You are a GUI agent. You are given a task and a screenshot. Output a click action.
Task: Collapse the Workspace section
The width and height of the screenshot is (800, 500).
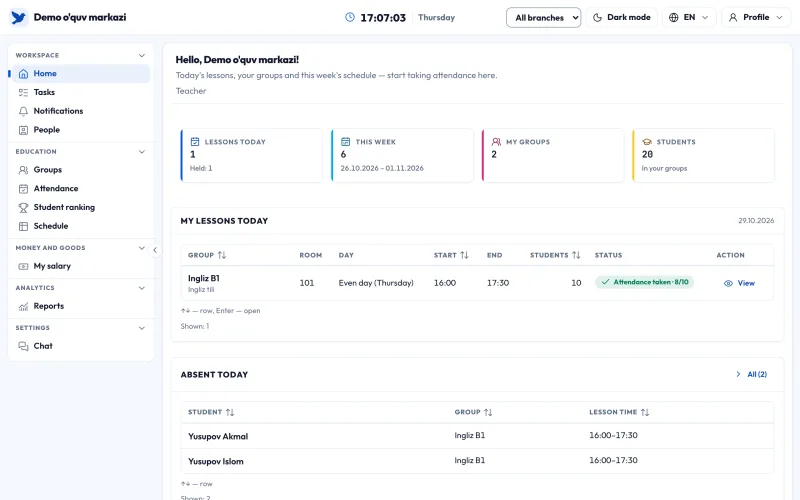pos(142,55)
